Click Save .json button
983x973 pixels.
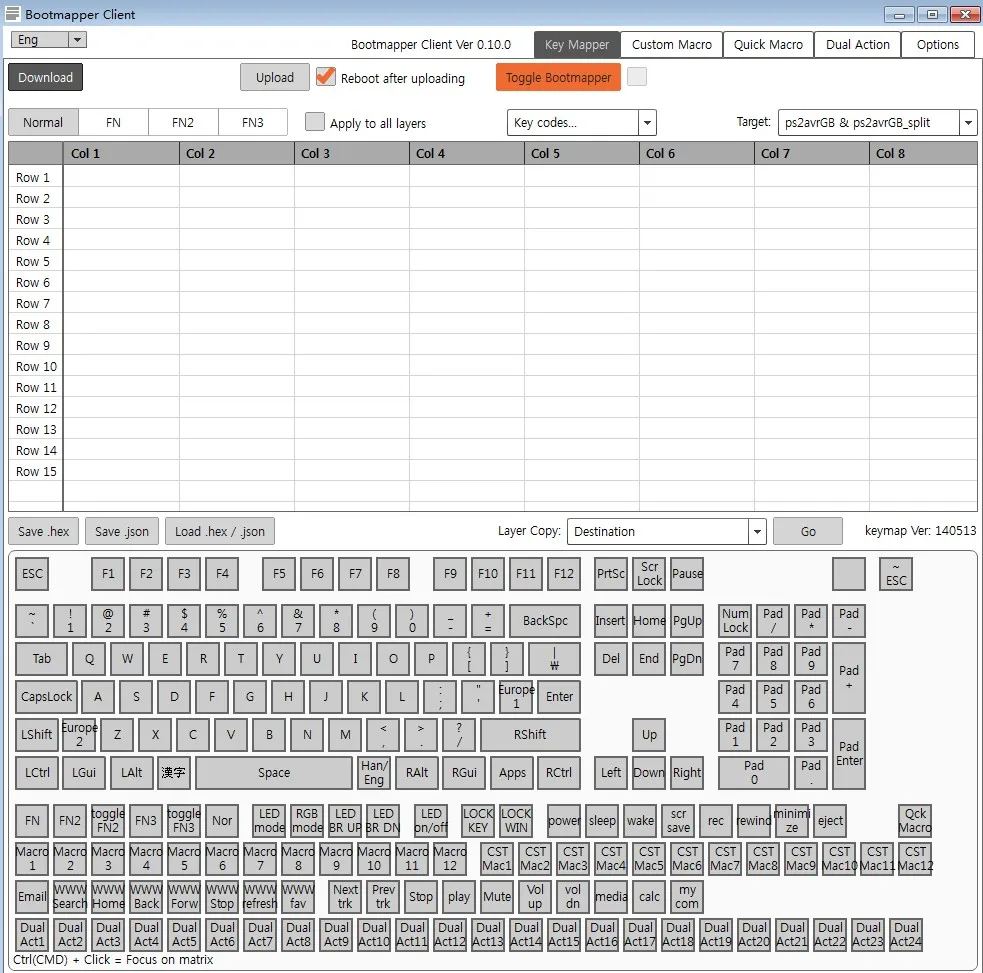click(x=122, y=532)
